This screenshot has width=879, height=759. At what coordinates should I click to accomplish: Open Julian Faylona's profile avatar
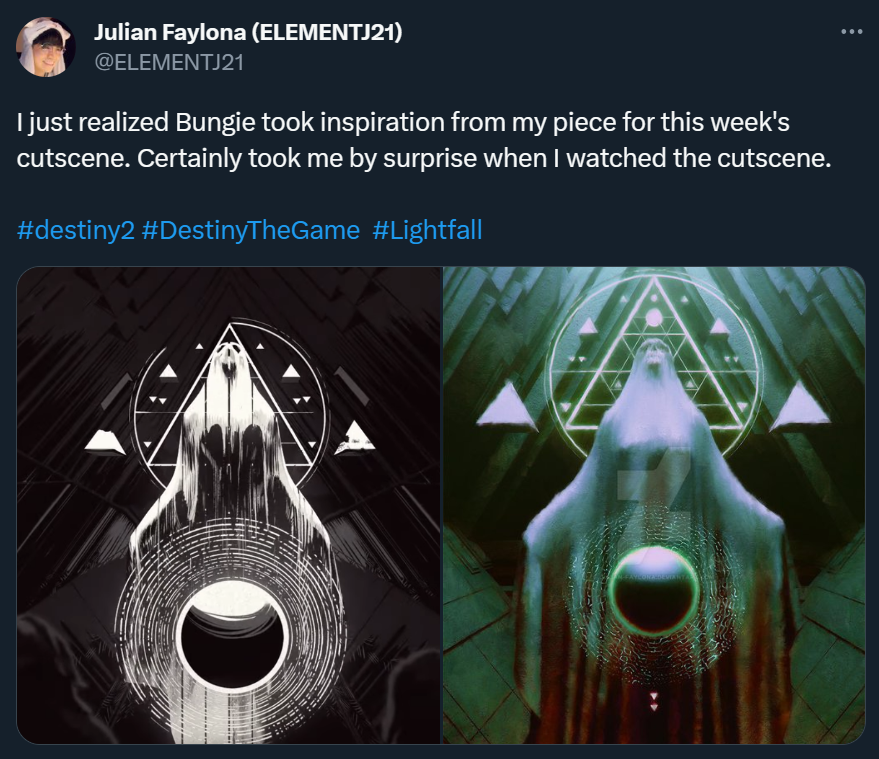(45, 47)
